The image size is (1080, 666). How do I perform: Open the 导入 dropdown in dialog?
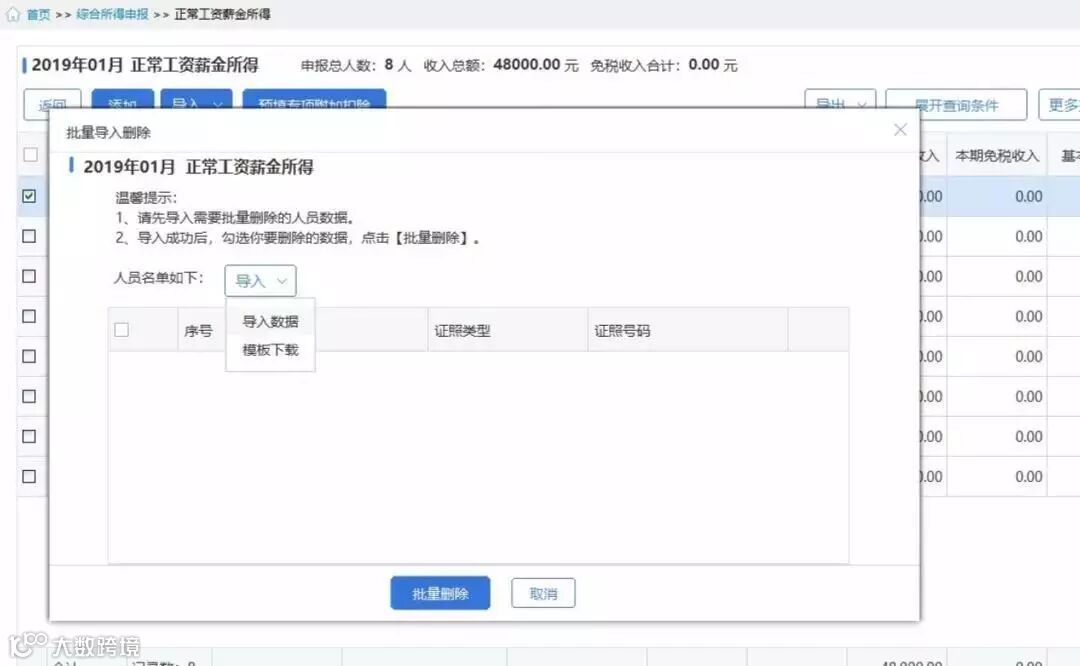pos(260,281)
